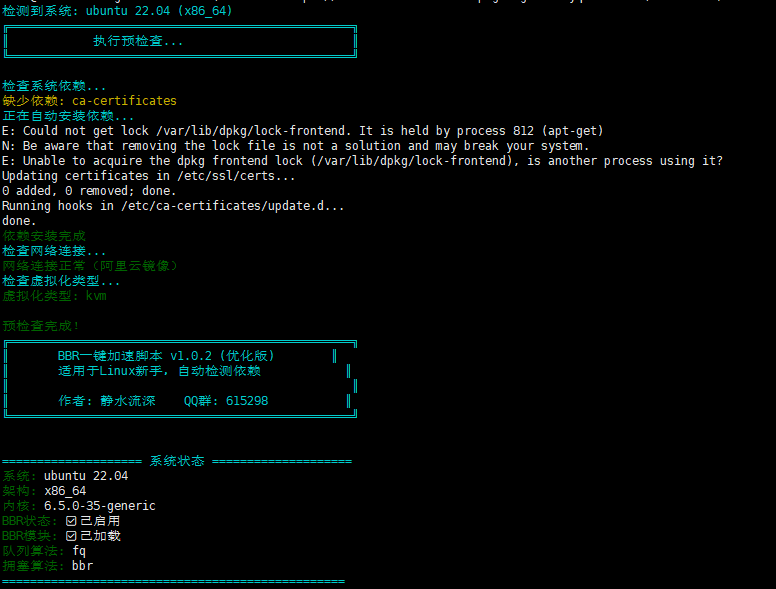The height and width of the screenshot is (589, 776).
Task: Click the BBR模块 已加载 checkmark
Action: coord(71,536)
